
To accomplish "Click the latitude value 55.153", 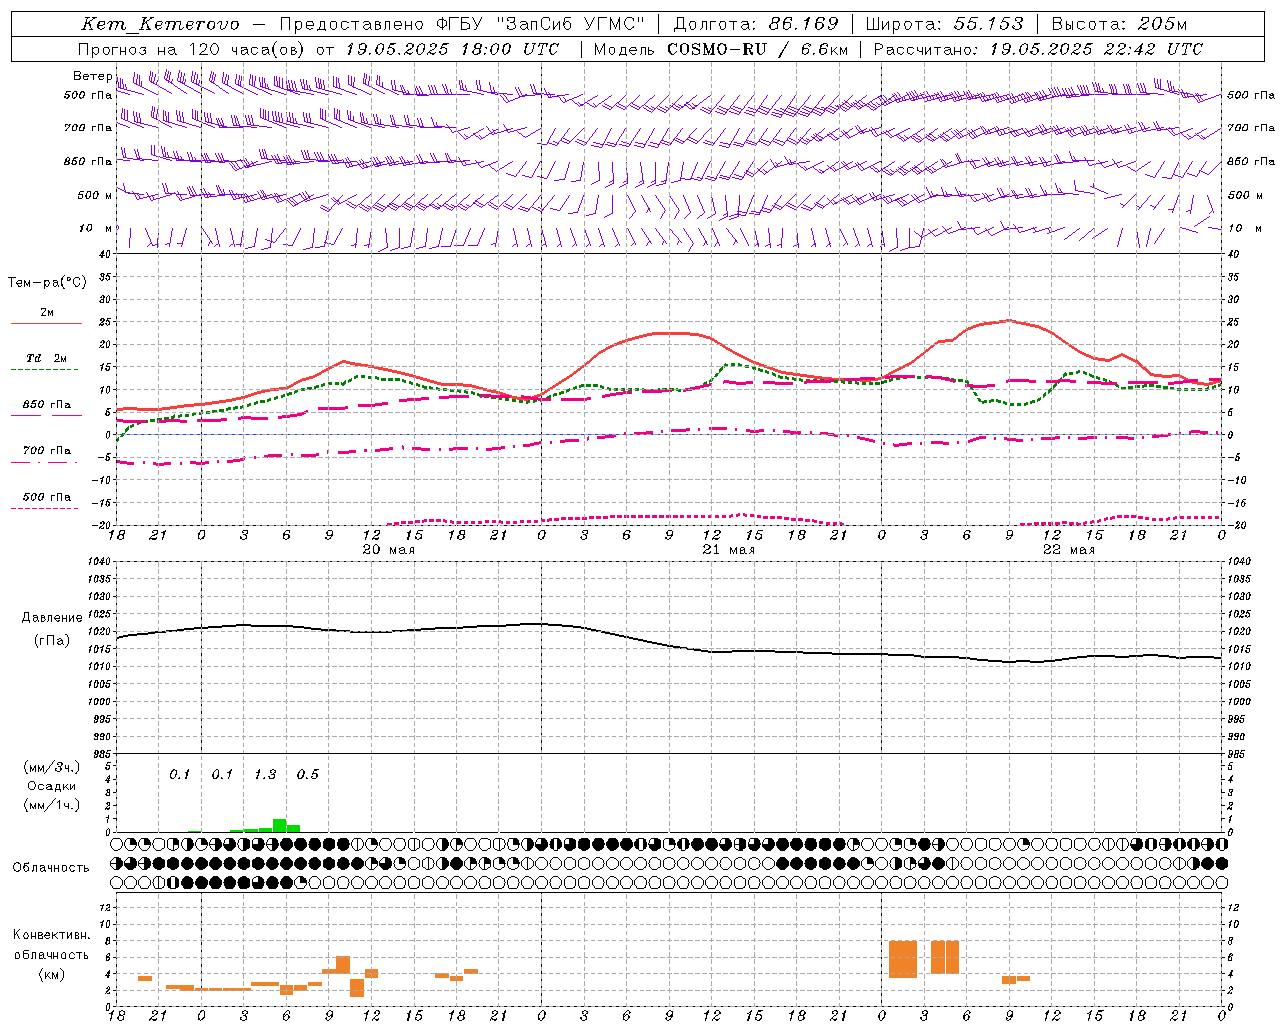I will pyautogui.click(x=988, y=24).
